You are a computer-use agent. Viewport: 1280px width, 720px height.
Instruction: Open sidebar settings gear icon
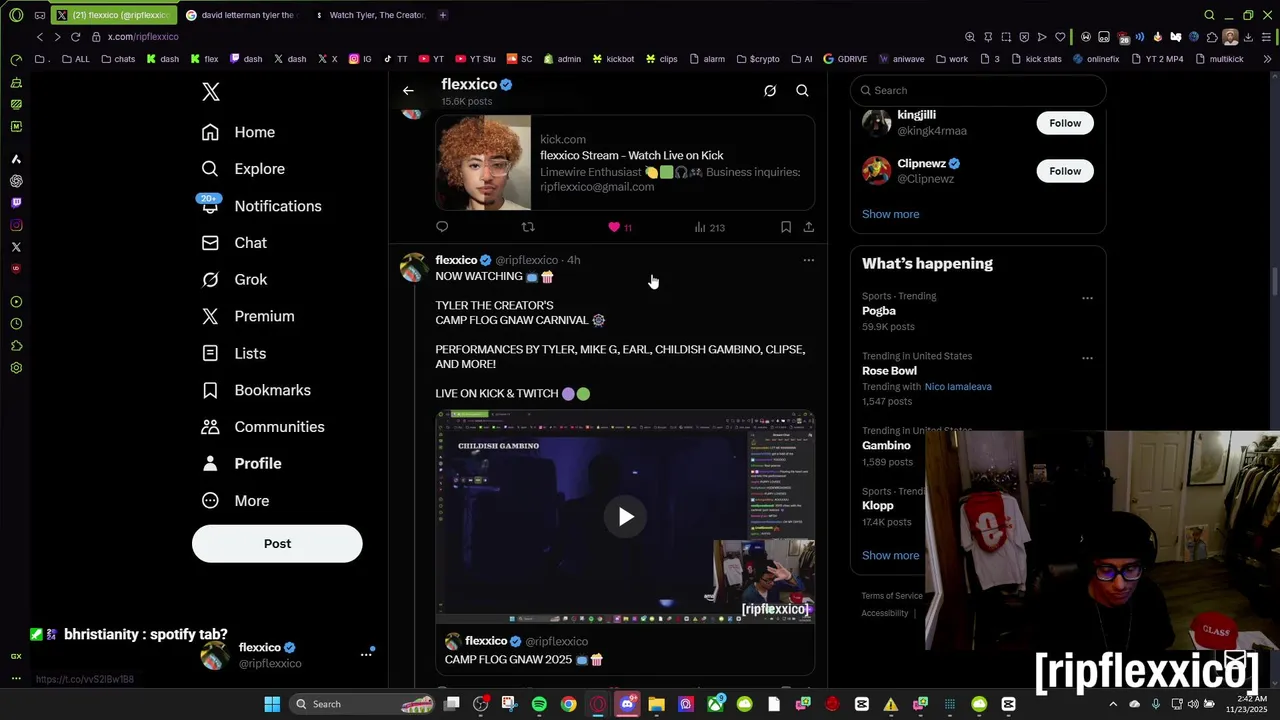(16, 368)
